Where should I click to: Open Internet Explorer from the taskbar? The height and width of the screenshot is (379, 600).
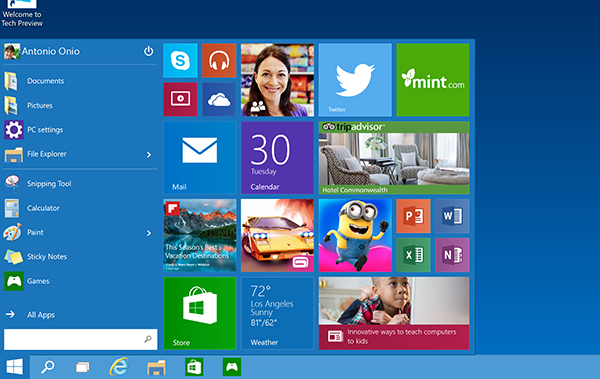[x=119, y=367]
